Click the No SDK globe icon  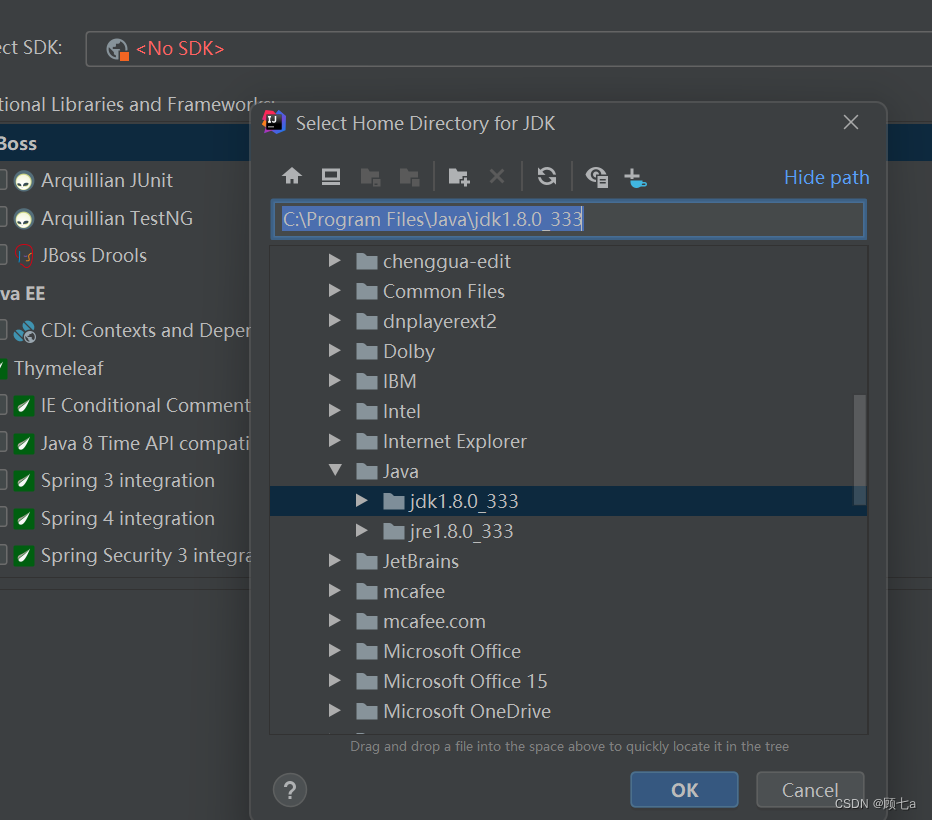tap(117, 49)
